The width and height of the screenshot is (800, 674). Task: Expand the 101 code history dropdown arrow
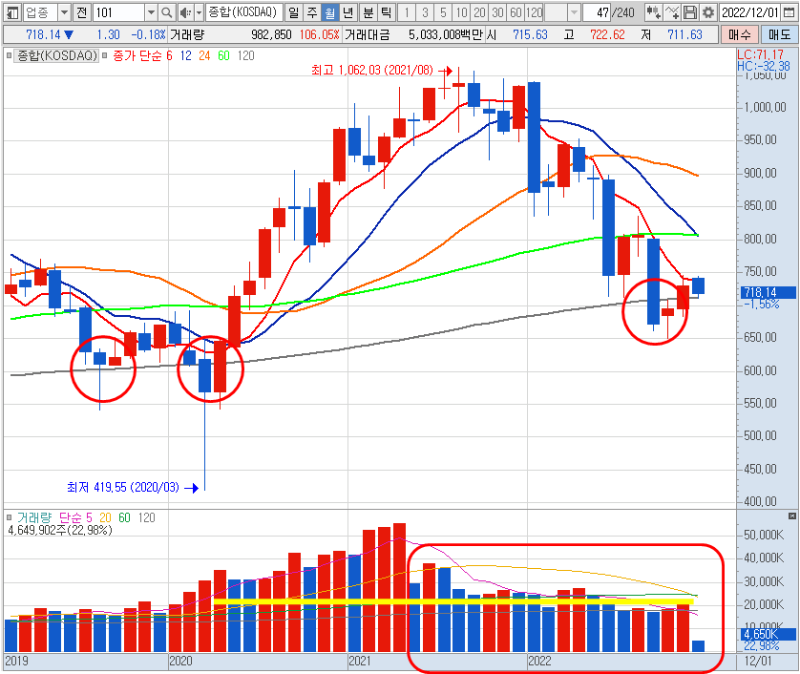coord(151,12)
